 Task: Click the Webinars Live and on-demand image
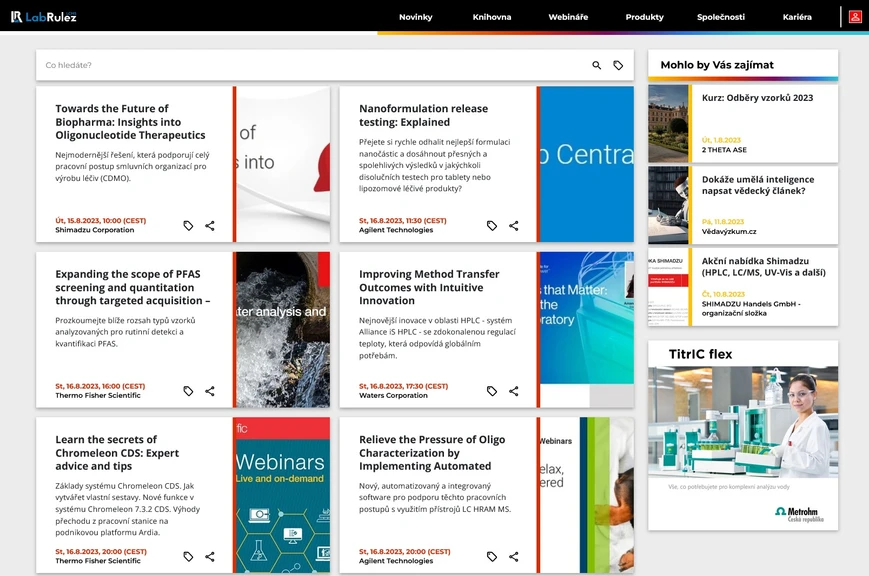click(x=283, y=495)
